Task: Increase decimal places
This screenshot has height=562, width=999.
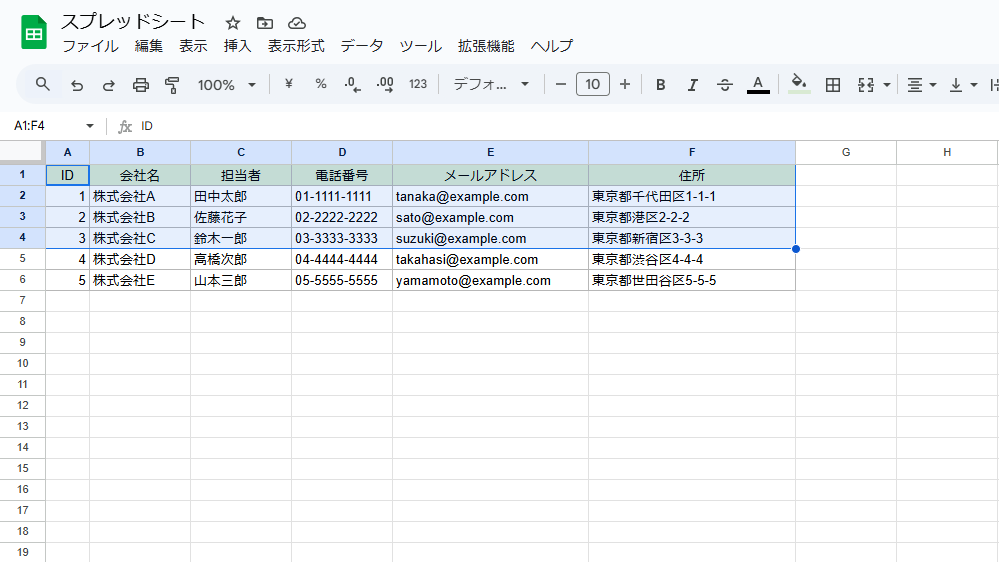Action: pos(385,84)
